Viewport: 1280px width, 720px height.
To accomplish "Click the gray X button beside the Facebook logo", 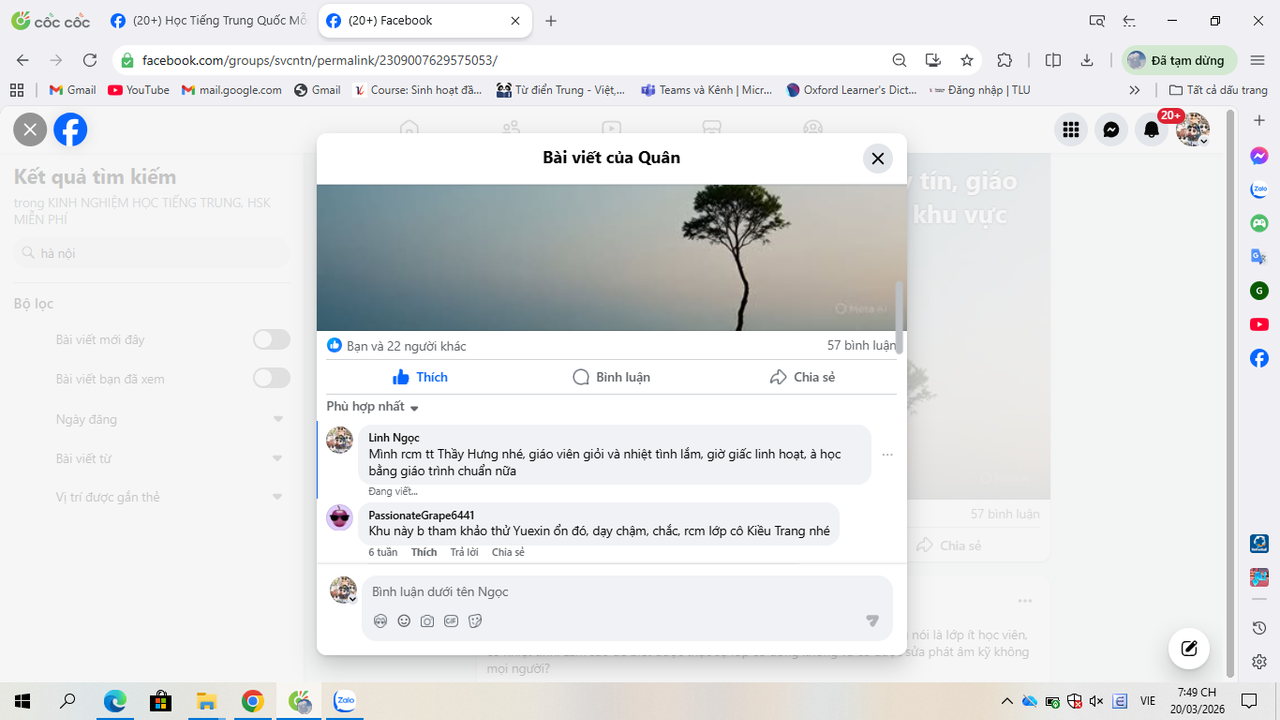I will pos(30,129).
